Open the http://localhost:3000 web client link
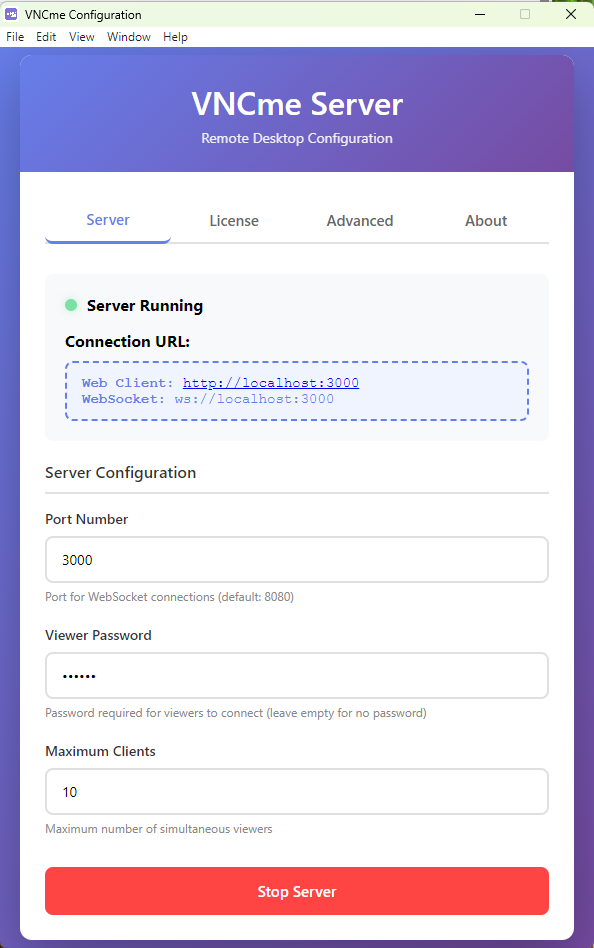 point(271,383)
